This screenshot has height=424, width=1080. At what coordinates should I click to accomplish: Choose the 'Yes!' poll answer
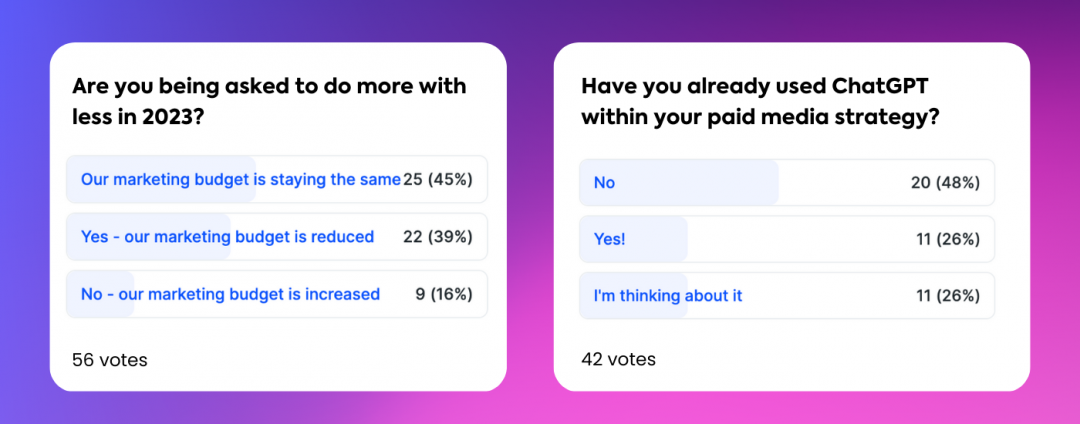click(x=787, y=239)
